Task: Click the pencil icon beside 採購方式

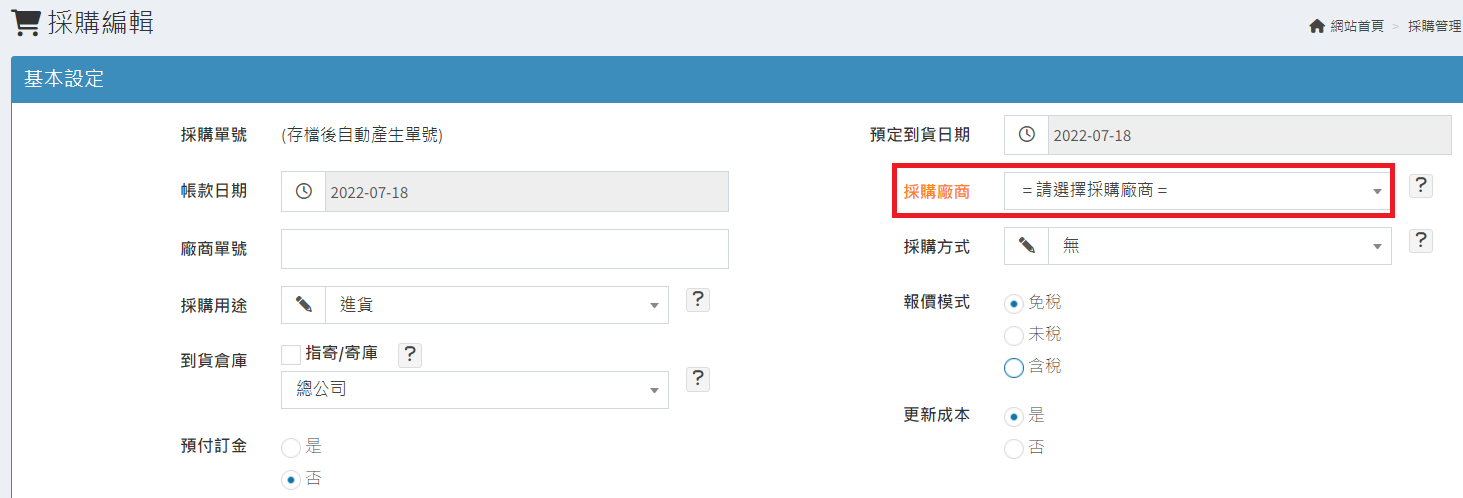Action: click(x=1026, y=246)
